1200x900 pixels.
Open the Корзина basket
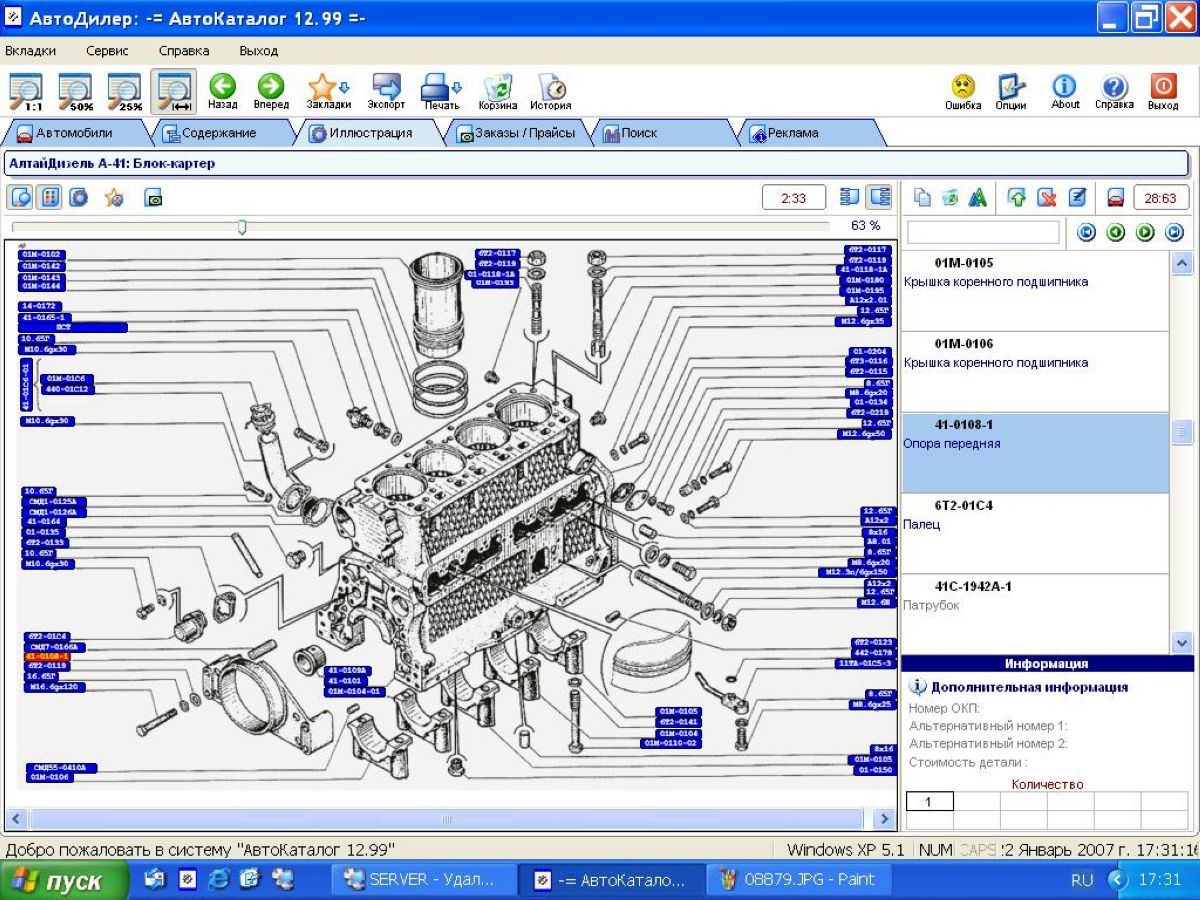click(497, 91)
